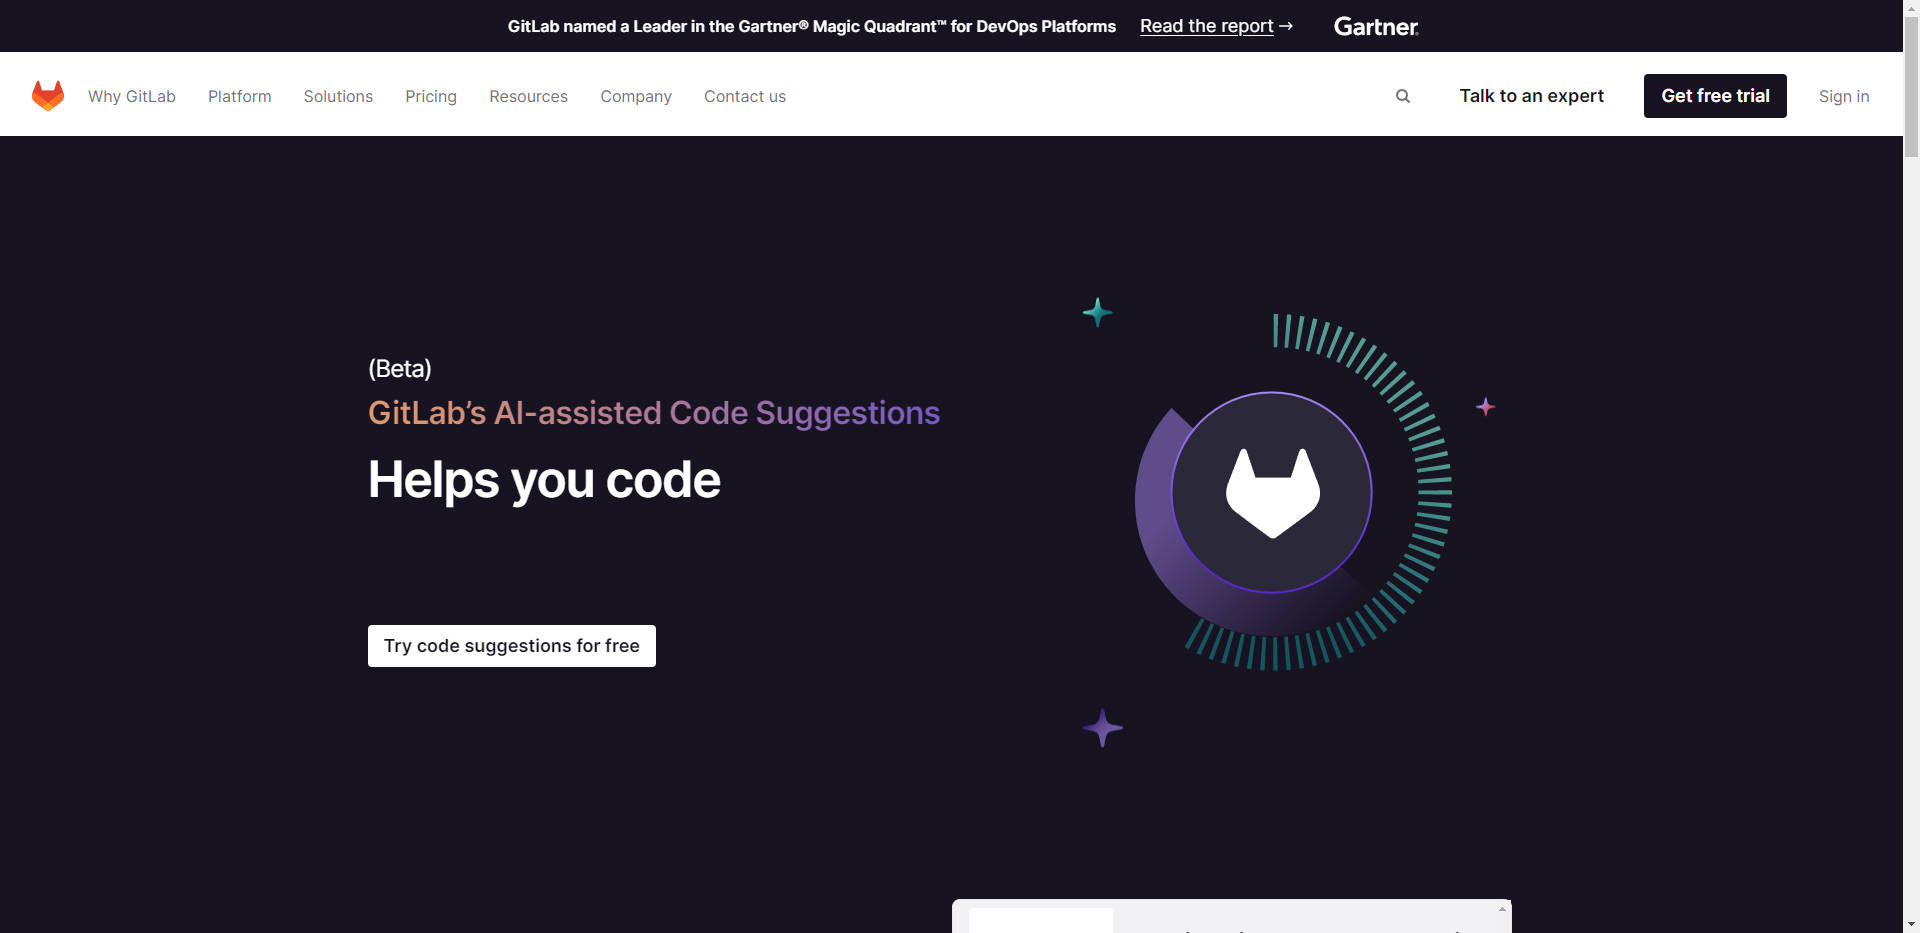Open the Company menu

636,96
